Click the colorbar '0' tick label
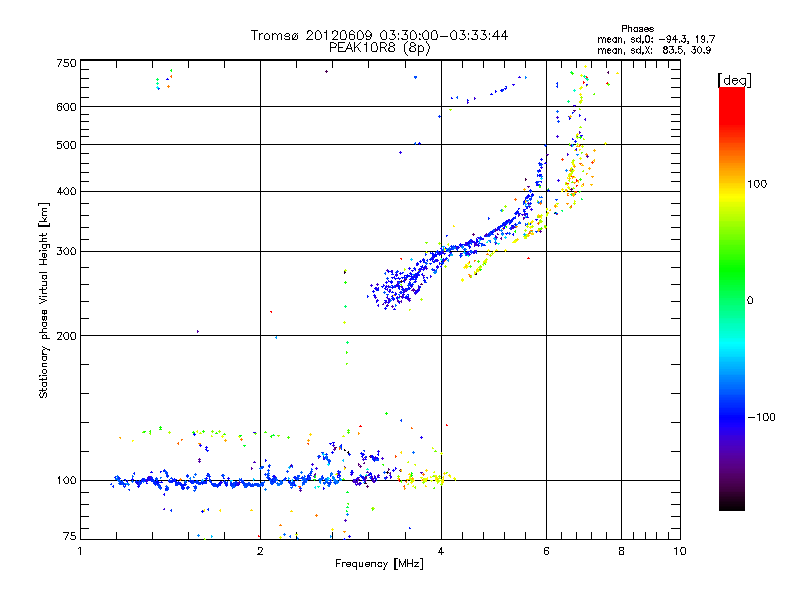The height and width of the screenshot is (600, 800). click(750, 301)
